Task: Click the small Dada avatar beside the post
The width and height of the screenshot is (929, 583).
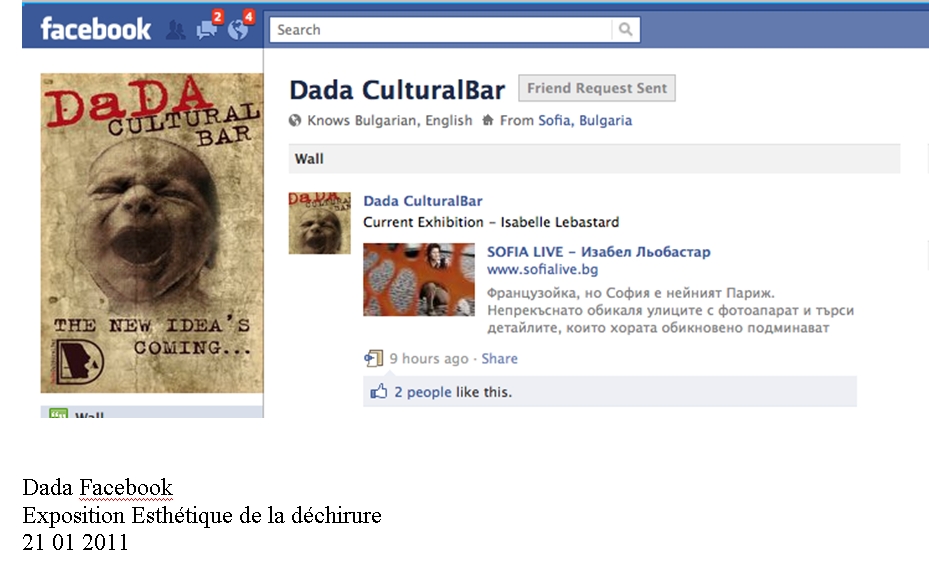Action: [319, 223]
